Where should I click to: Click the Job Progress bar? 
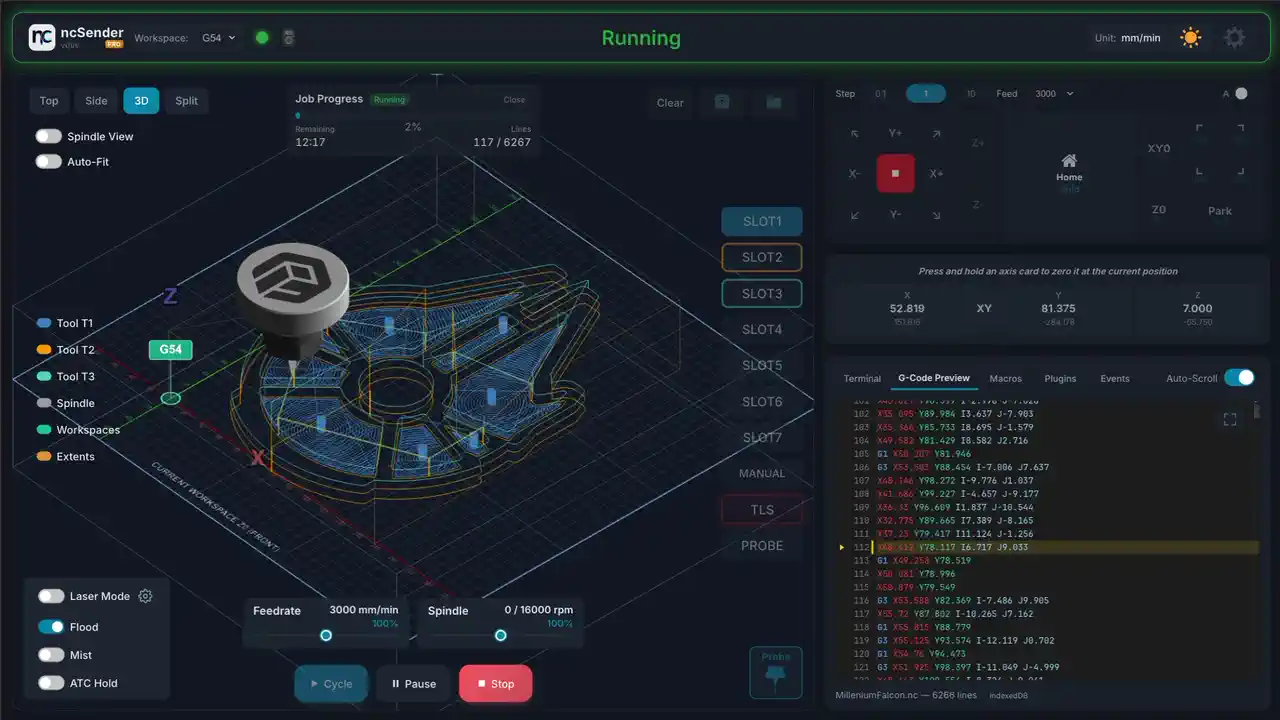coord(413,115)
